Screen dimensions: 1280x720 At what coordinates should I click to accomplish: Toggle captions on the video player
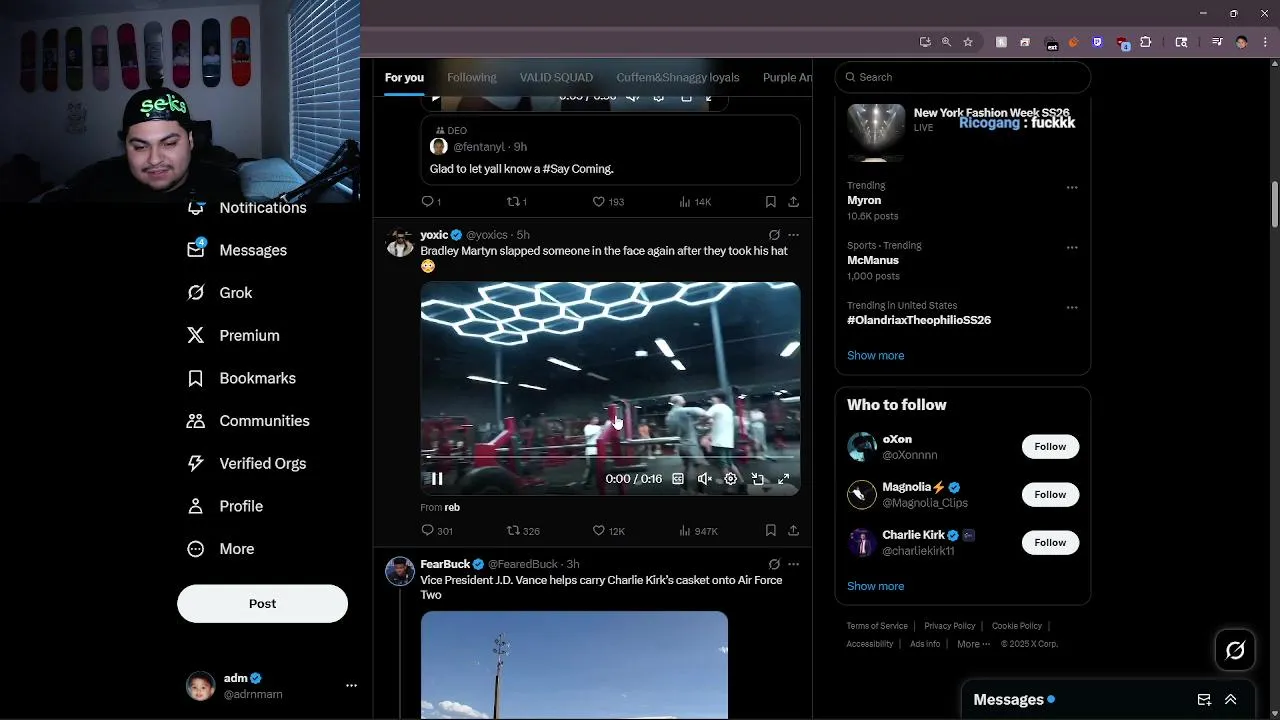point(678,479)
